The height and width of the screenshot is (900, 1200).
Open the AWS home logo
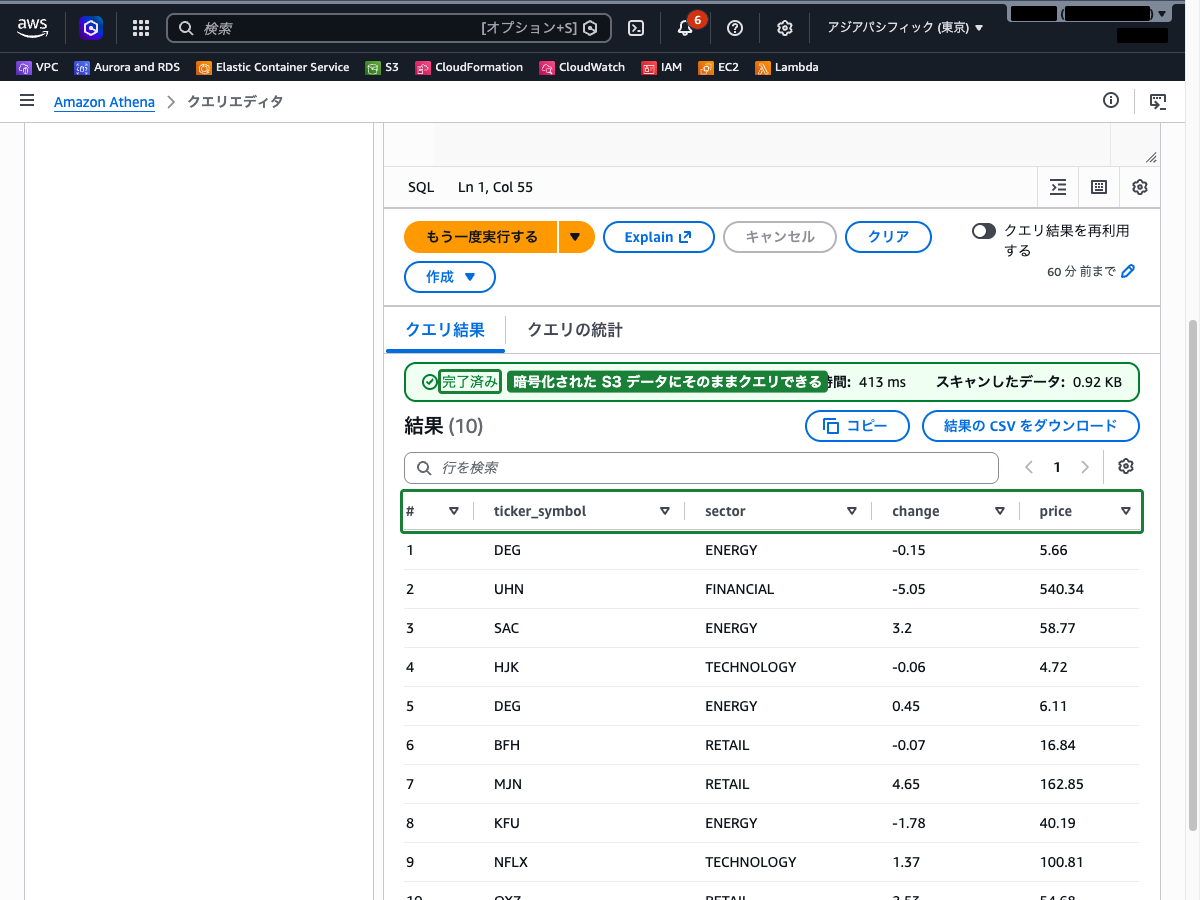pyautogui.click(x=33, y=28)
